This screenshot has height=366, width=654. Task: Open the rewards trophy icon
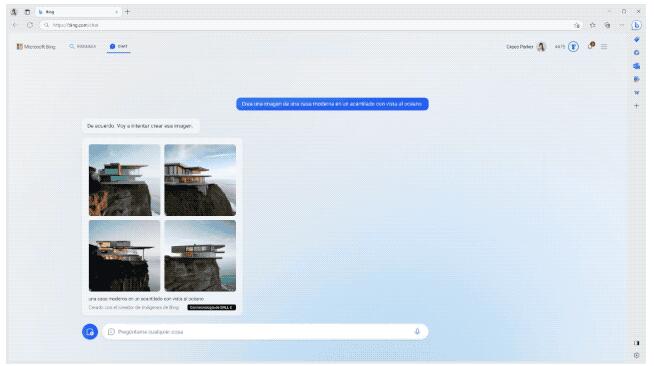point(574,47)
